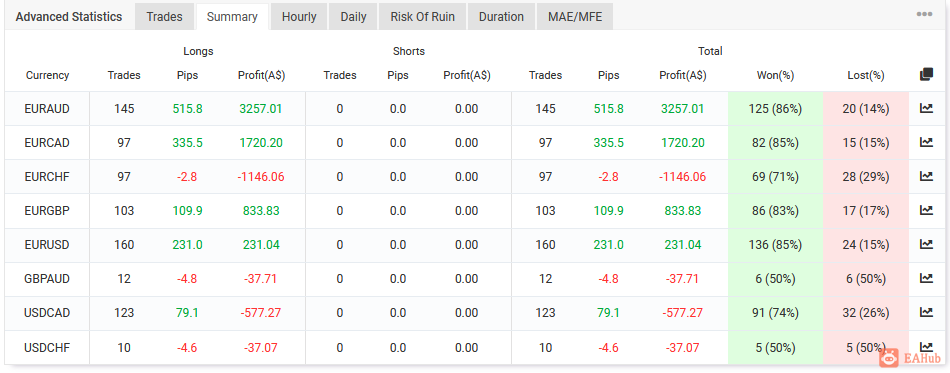
Task: Select the USDCAD currency cell
Action: pyautogui.click(x=47, y=312)
